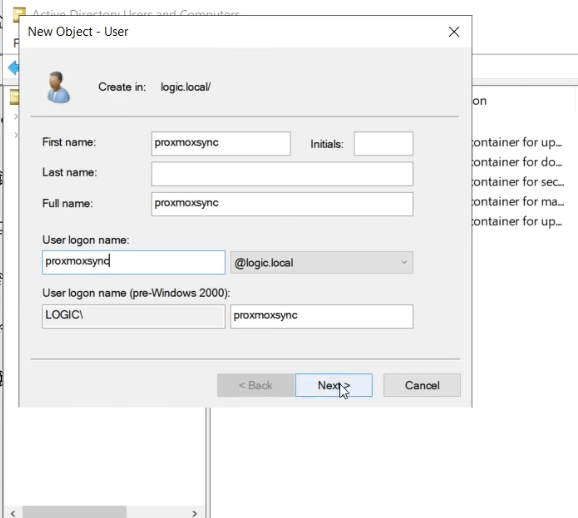Click the "logic.local/" create-in path text

tap(185, 87)
